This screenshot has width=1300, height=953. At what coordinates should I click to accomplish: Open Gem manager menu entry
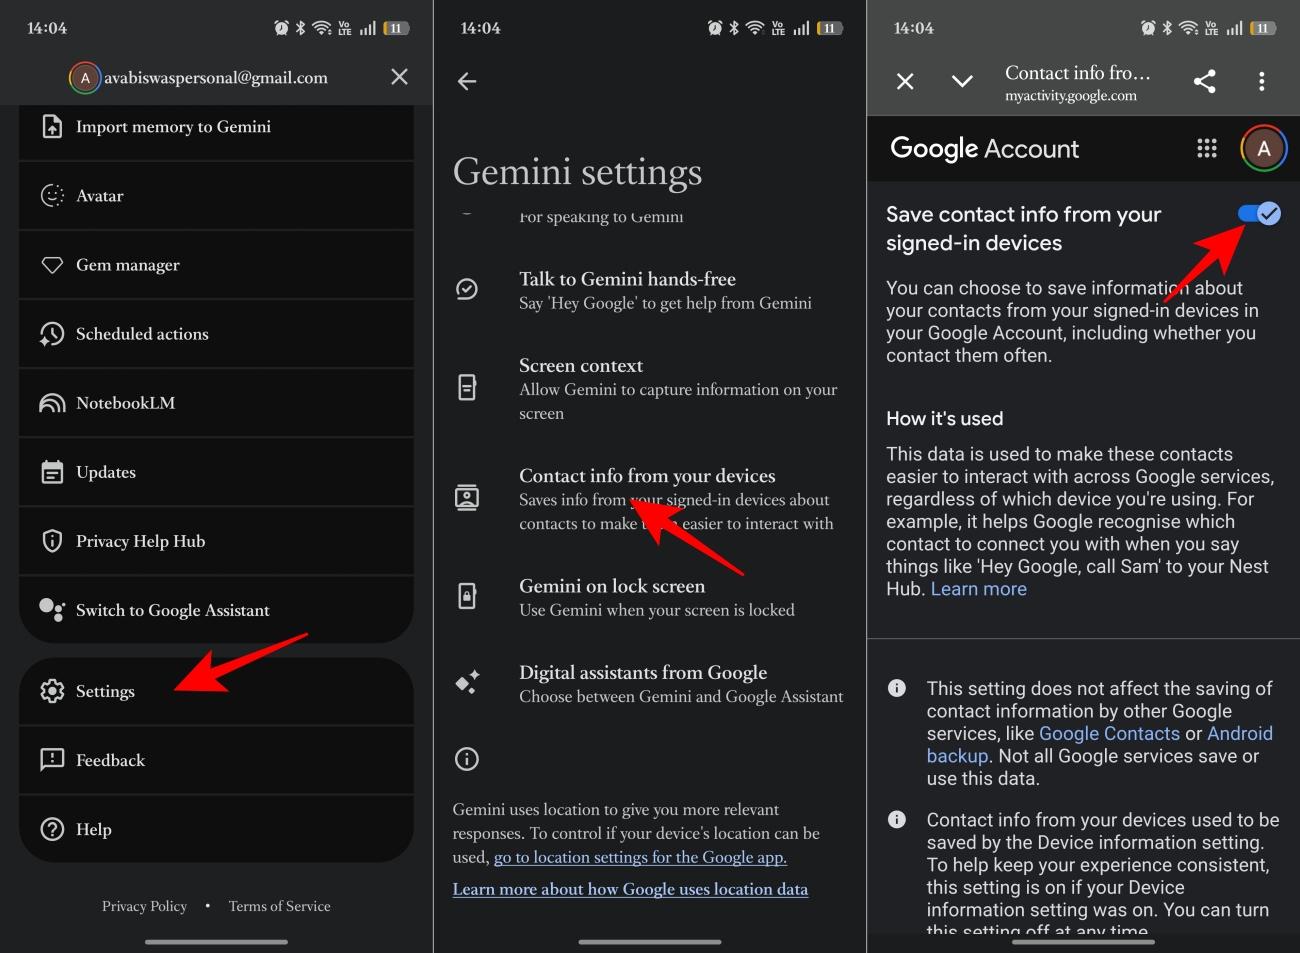pos(216,265)
